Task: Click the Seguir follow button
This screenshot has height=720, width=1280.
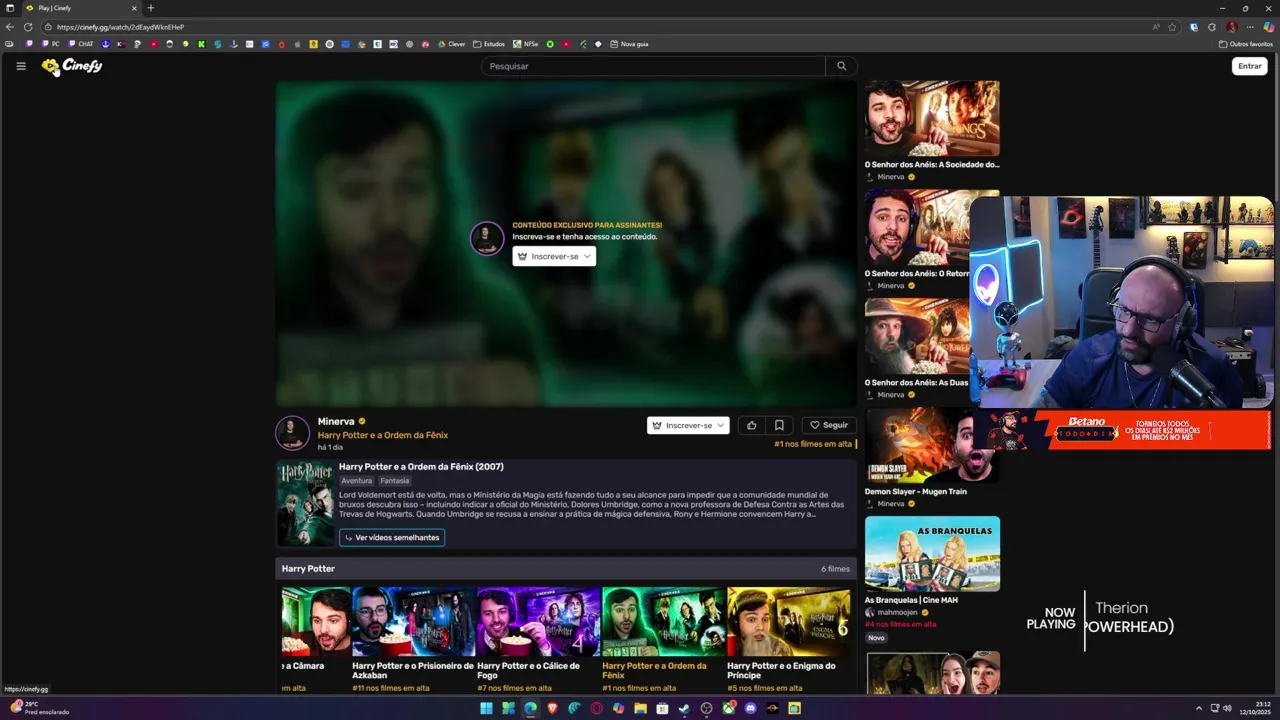Action: click(x=829, y=425)
